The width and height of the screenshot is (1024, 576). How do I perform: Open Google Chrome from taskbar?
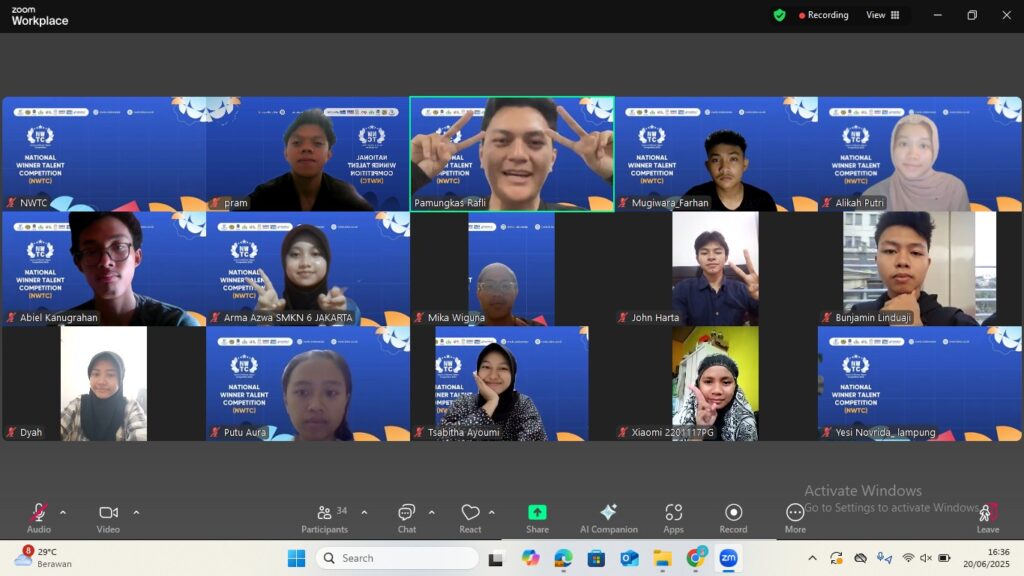click(696, 557)
